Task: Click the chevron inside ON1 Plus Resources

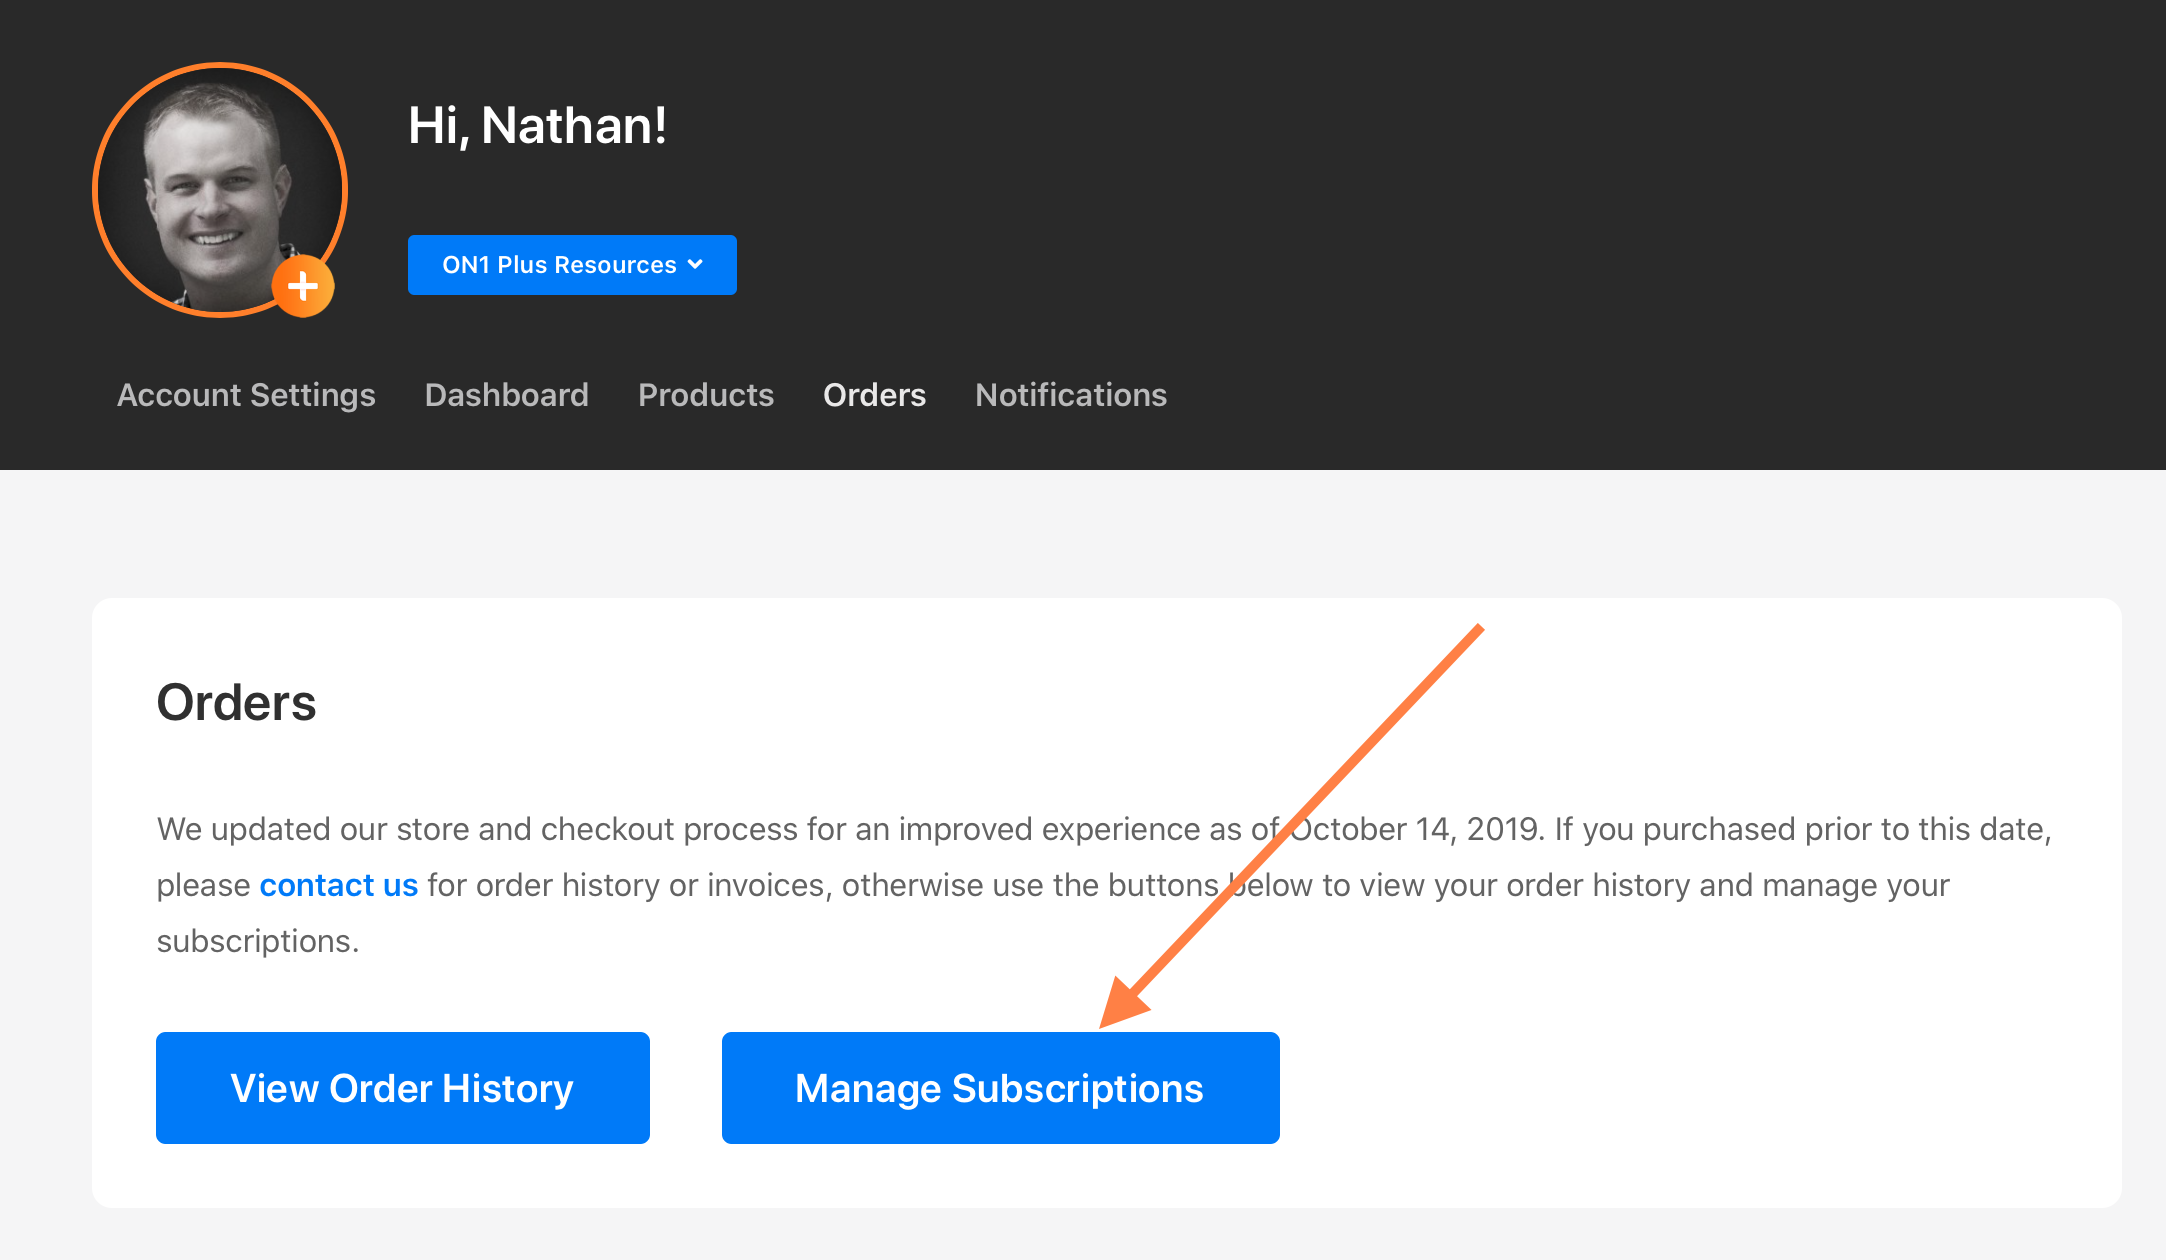Action: pos(696,265)
